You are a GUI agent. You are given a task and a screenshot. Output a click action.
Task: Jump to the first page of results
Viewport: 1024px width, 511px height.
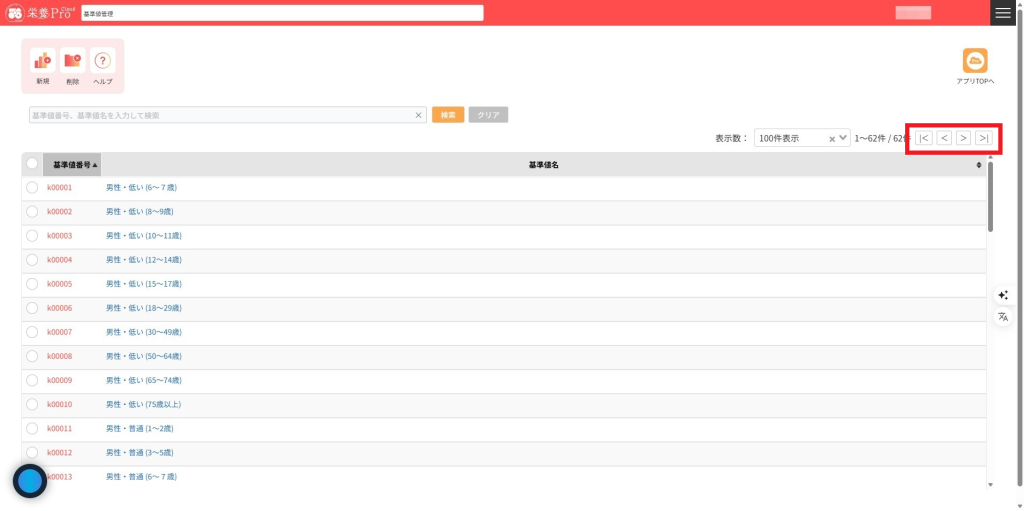(924, 138)
